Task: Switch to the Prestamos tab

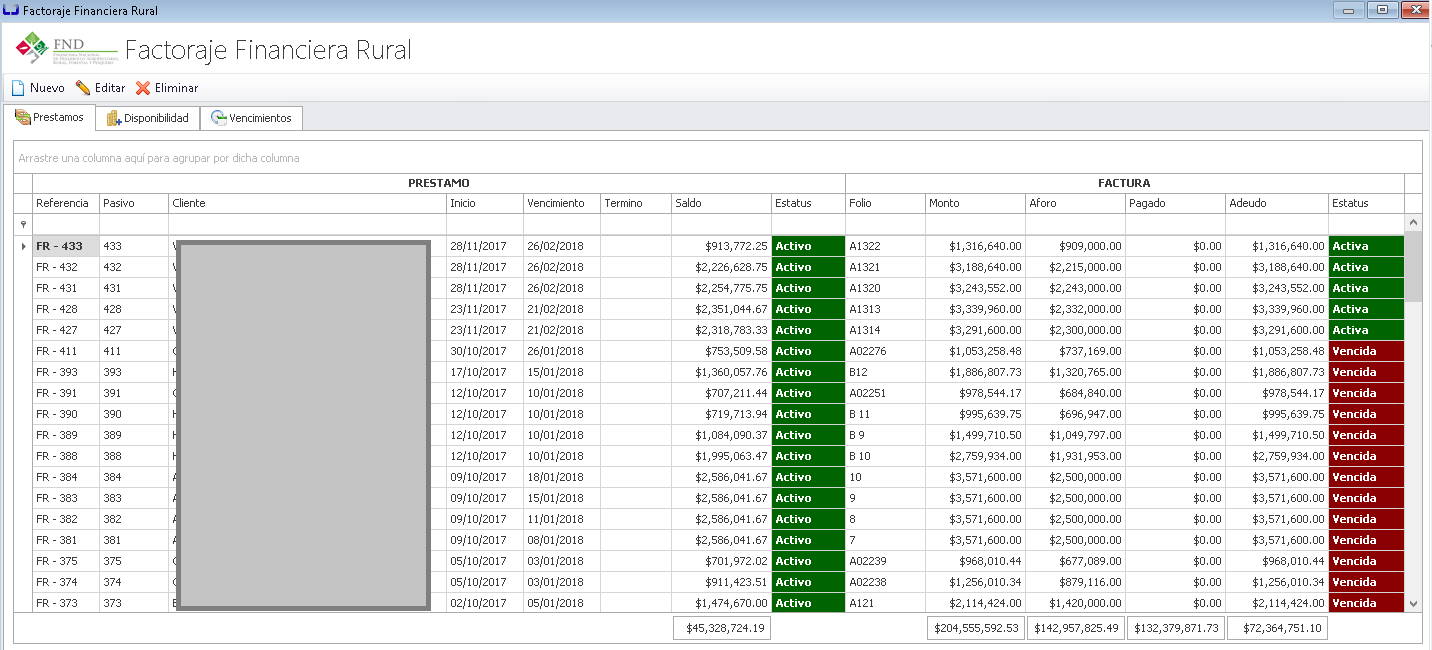Action: 49,118
